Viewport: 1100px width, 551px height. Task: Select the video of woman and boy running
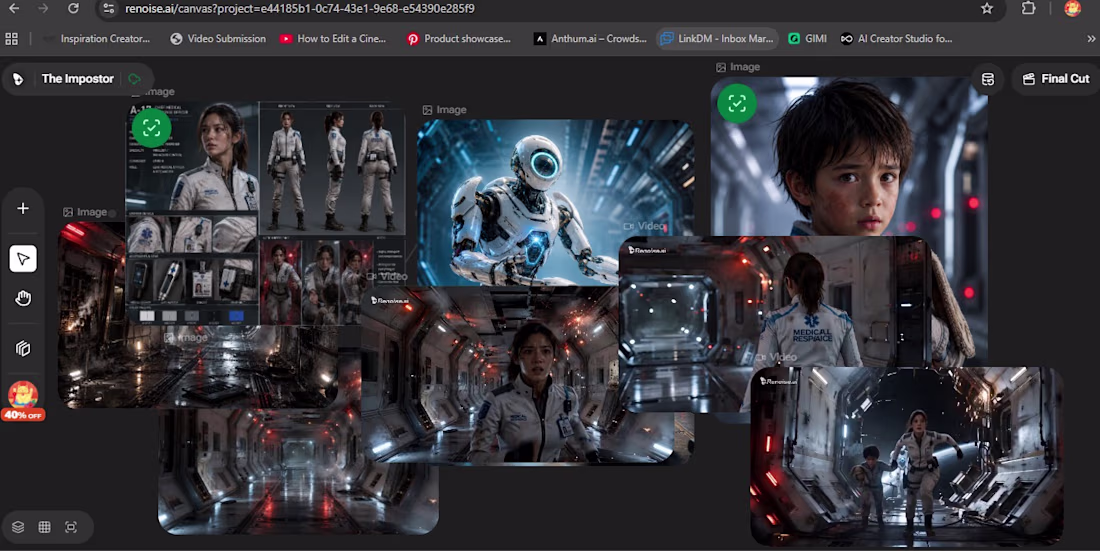(906, 456)
